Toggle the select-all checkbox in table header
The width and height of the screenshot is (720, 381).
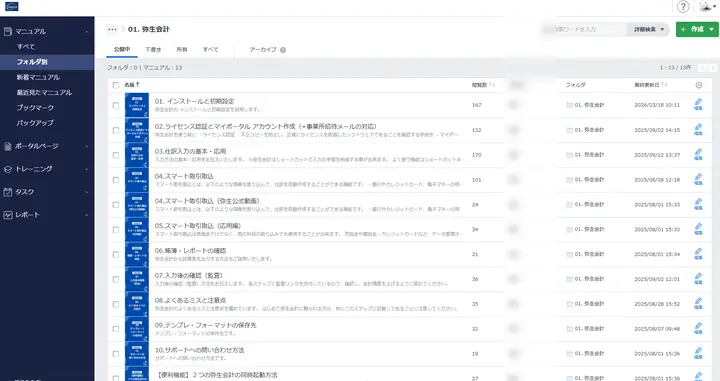point(116,85)
